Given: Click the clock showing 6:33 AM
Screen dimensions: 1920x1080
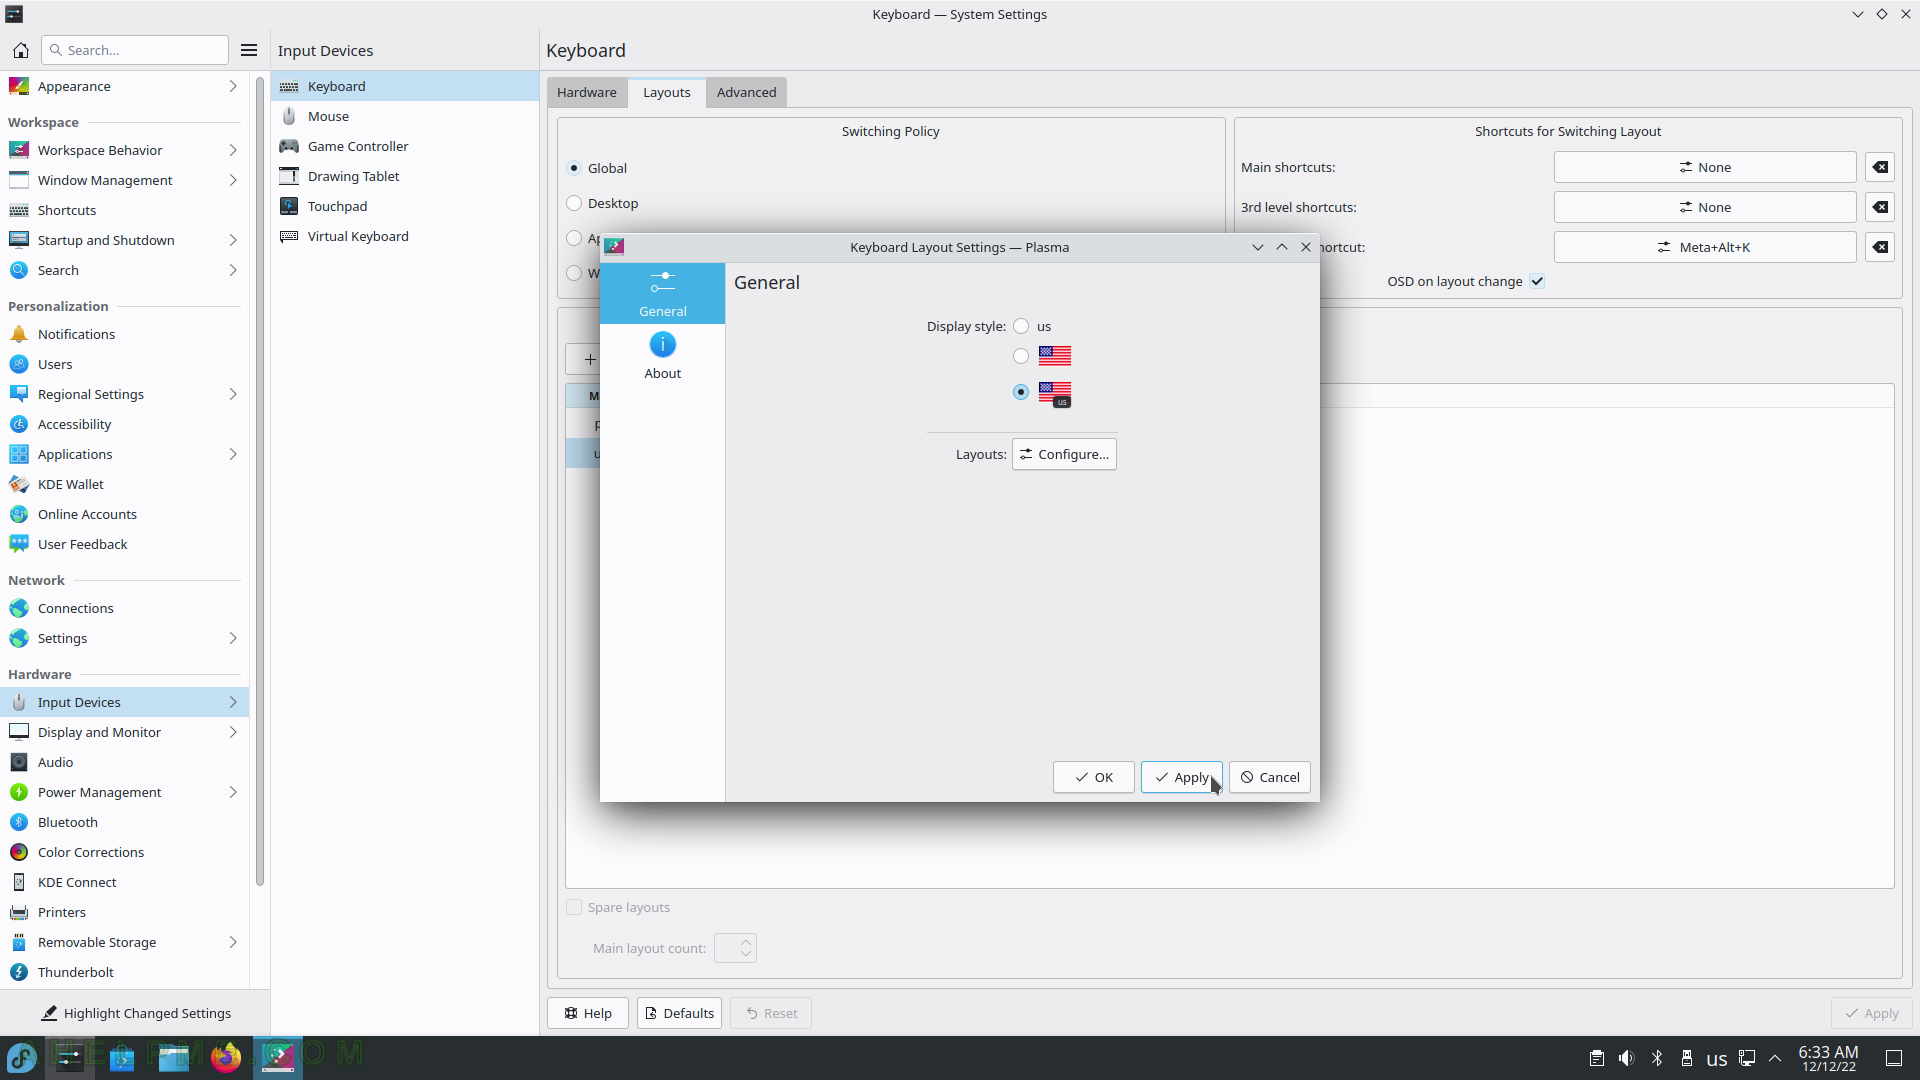Looking at the screenshot, I should point(1828,1058).
